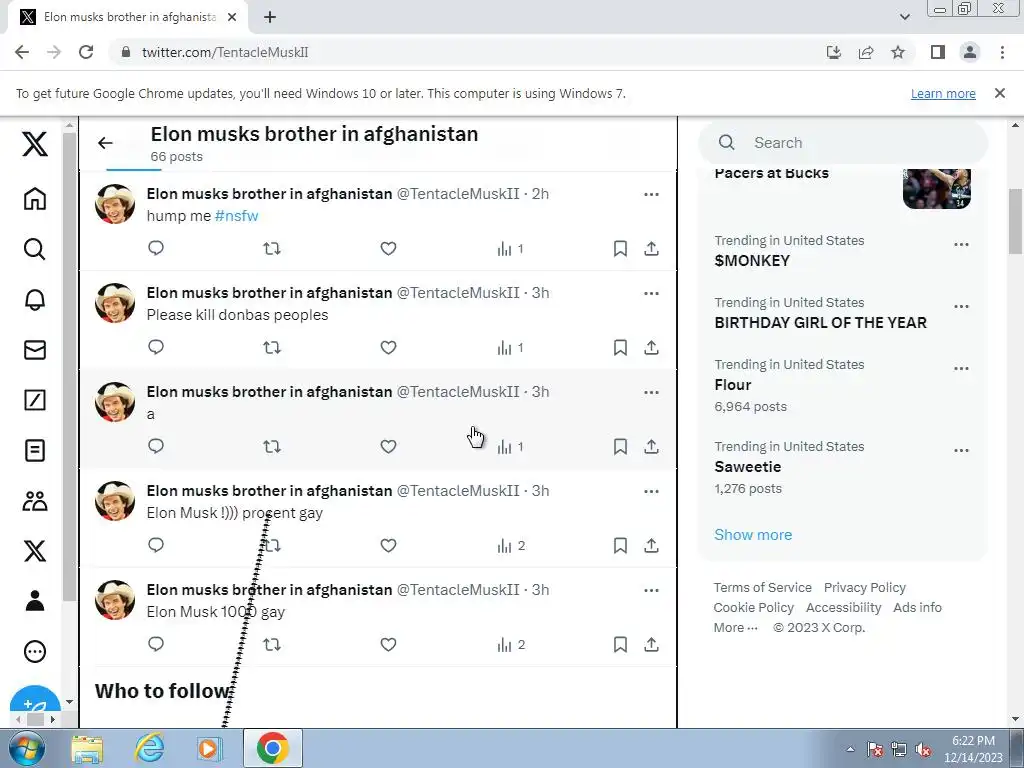The image size is (1024, 768).
Task: Dismiss the Chrome update notification bar
Action: [1000, 93]
